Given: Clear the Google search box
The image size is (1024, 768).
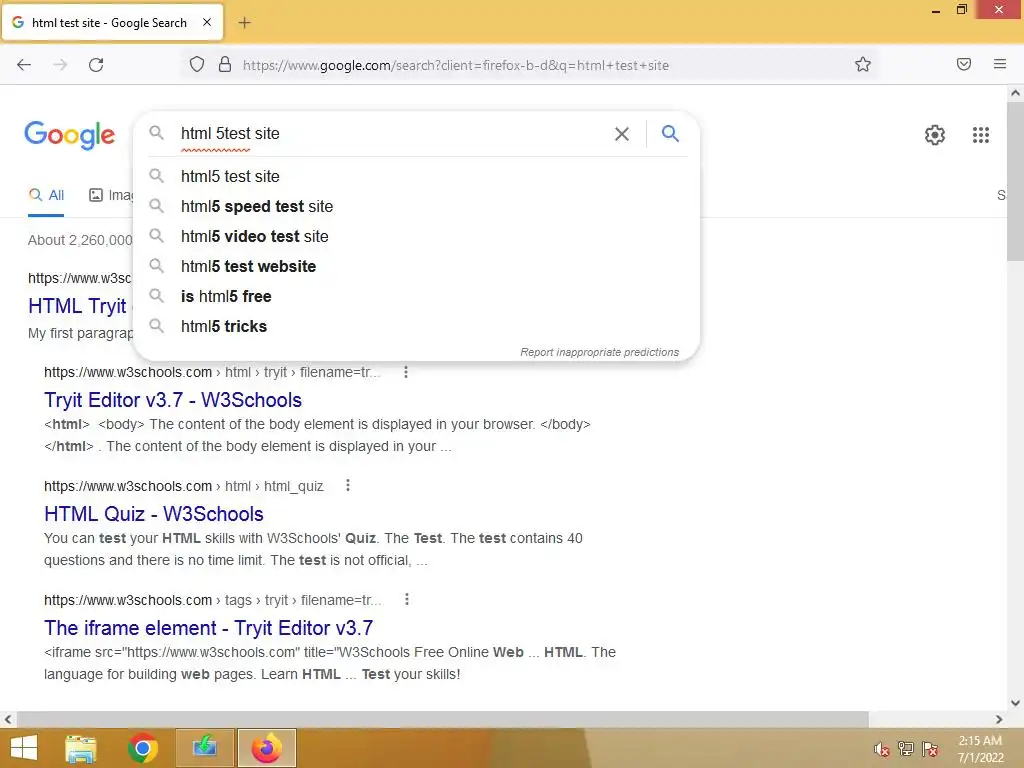Looking at the screenshot, I should [x=622, y=134].
